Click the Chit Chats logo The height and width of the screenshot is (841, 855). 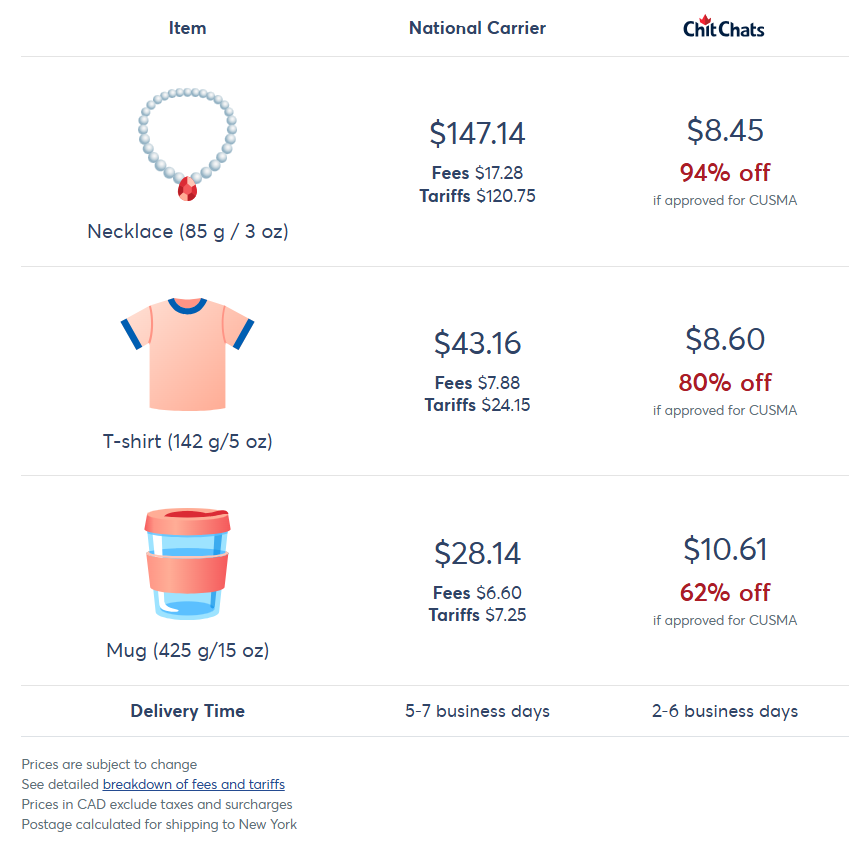724,27
